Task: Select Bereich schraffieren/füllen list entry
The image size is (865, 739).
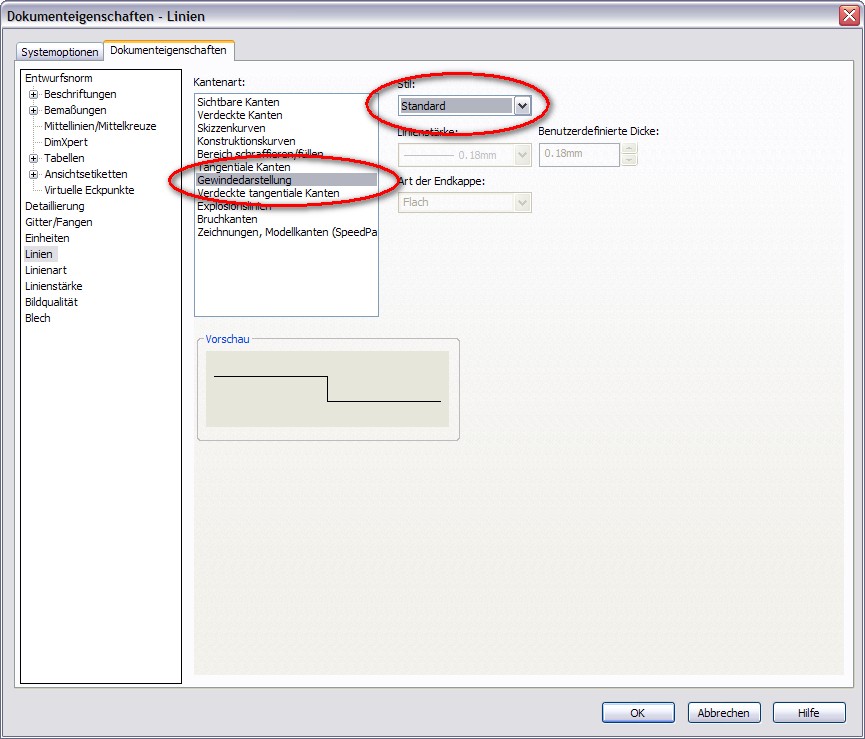Action: (286, 154)
